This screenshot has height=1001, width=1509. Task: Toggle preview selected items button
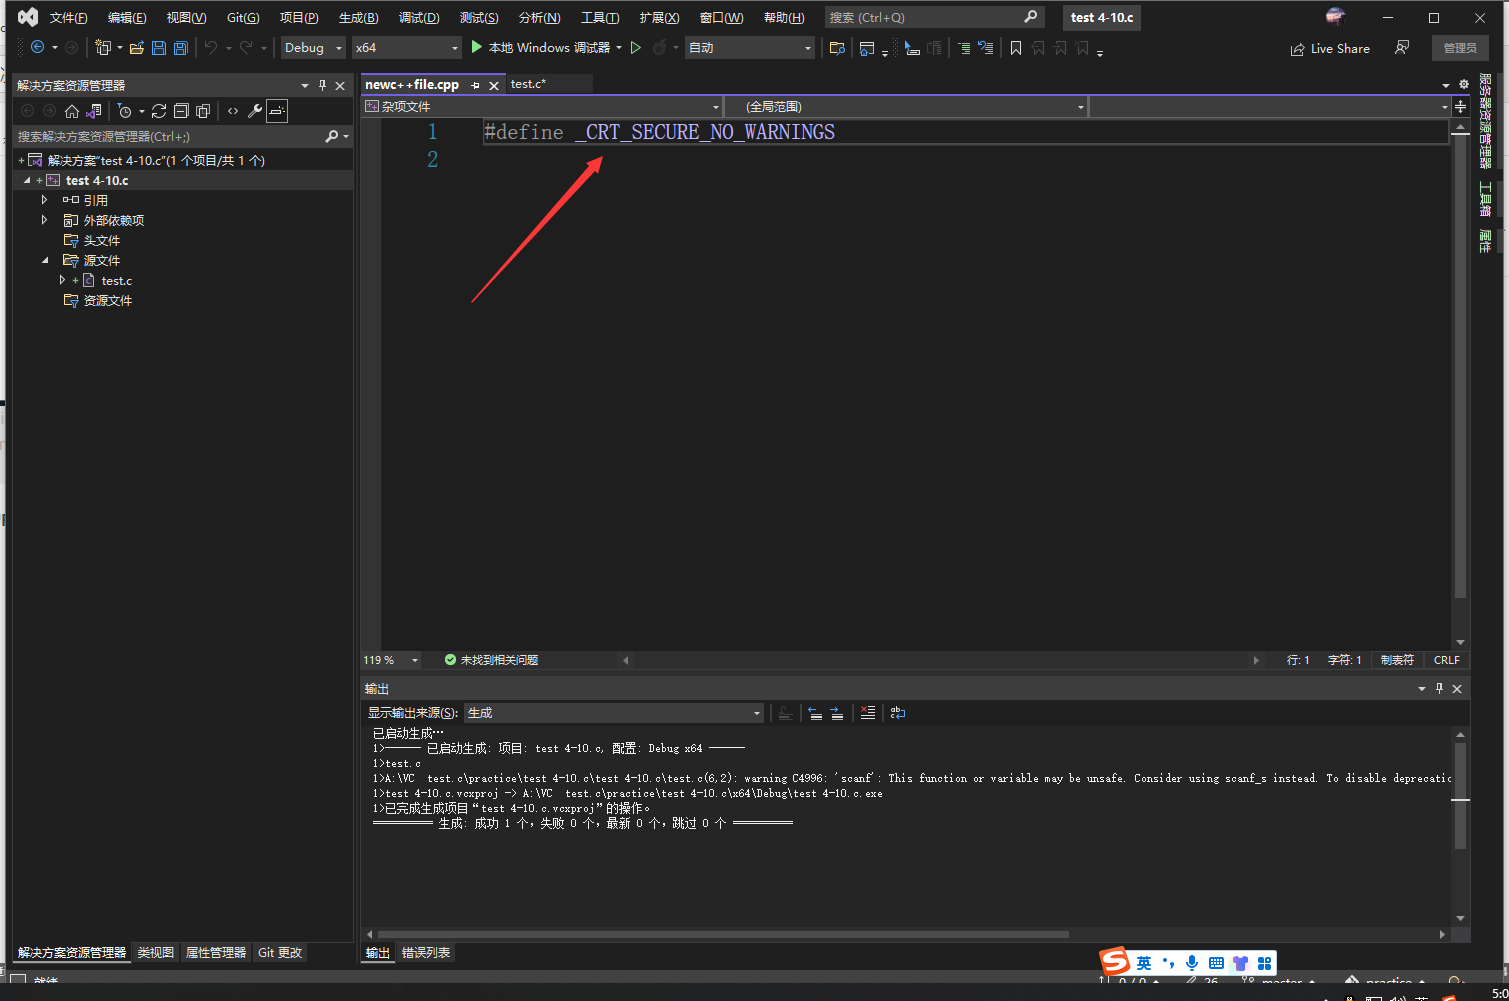(x=277, y=111)
